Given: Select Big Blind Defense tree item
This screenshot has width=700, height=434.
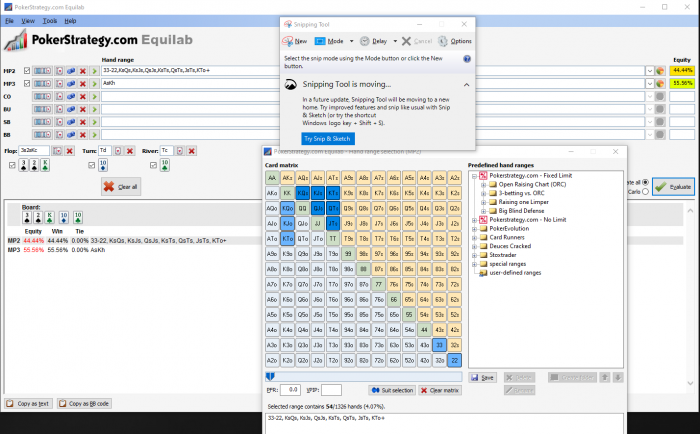Looking at the screenshot, I should tap(521, 211).
